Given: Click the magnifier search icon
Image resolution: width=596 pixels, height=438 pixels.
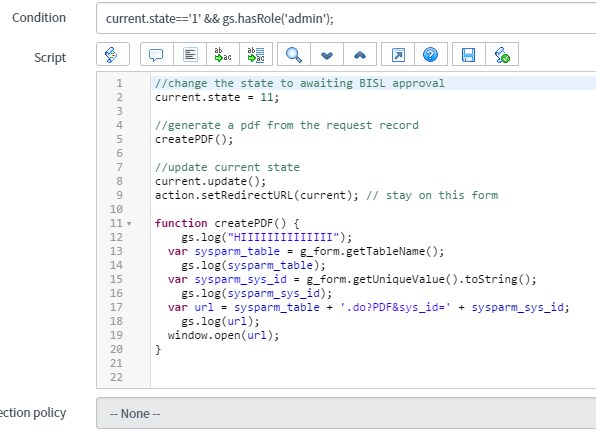Looking at the screenshot, I should coord(294,54).
